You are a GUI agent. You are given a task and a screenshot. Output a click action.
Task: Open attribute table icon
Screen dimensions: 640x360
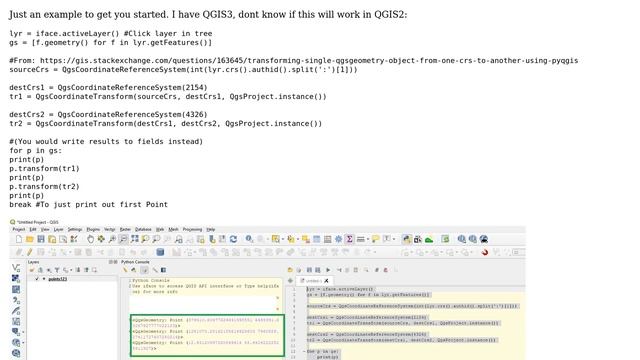coord(316,239)
